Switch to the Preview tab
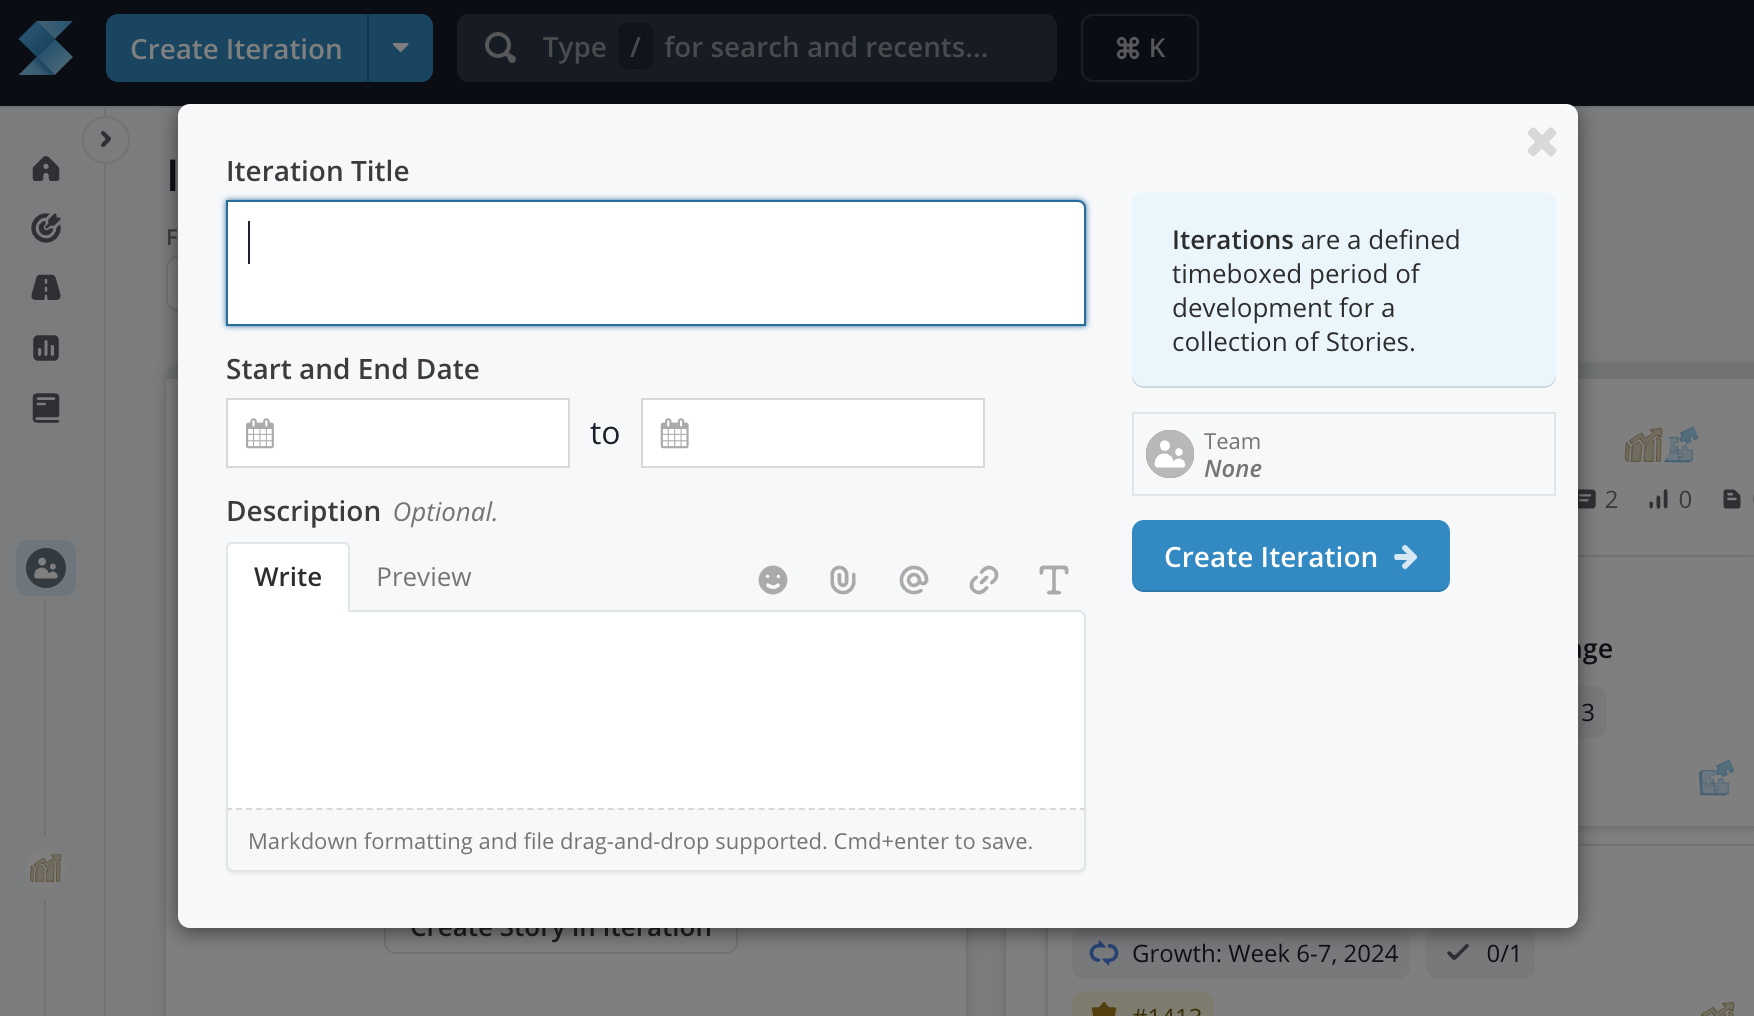The height and width of the screenshot is (1016, 1754). coord(424,577)
